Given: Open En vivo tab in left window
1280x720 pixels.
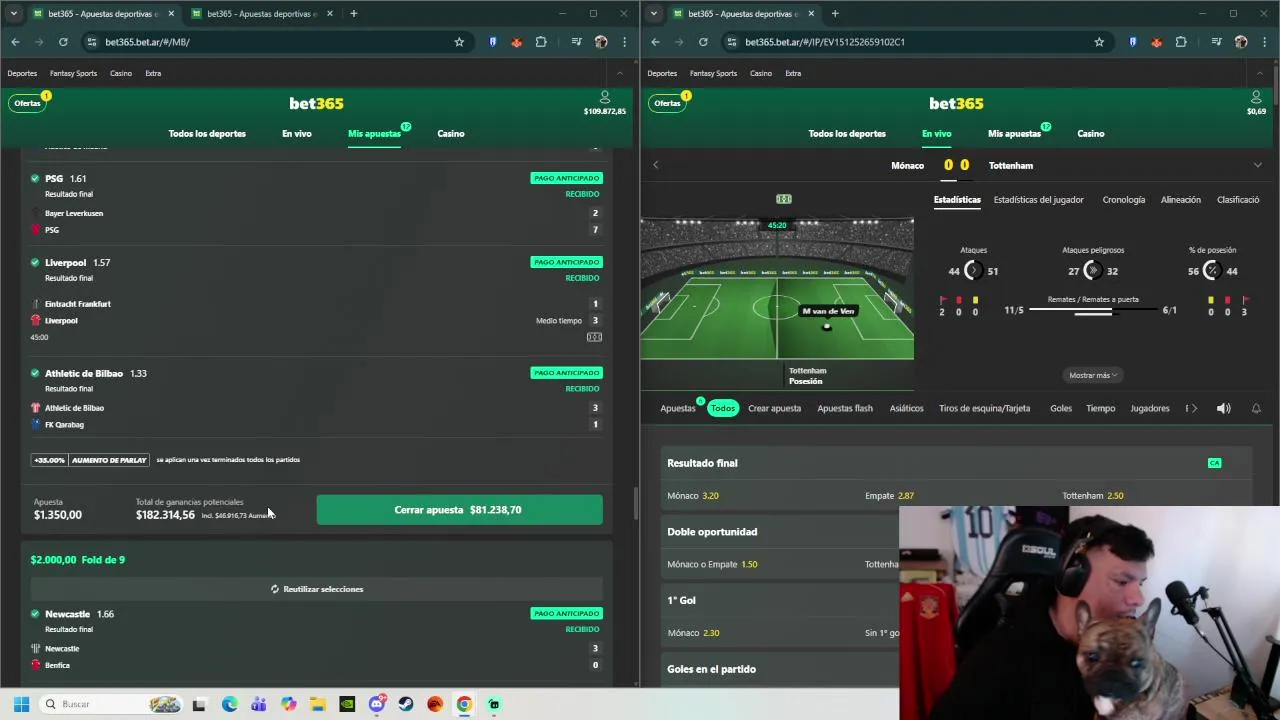Looking at the screenshot, I should click(x=296, y=134).
